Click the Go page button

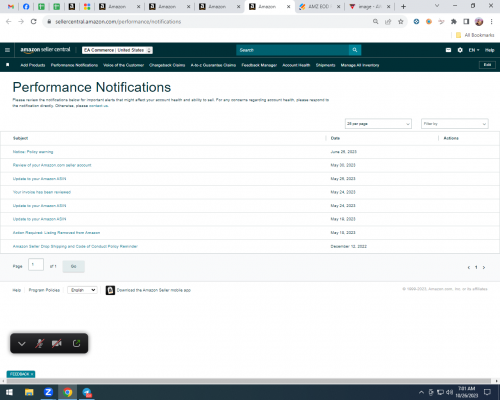point(74,266)
